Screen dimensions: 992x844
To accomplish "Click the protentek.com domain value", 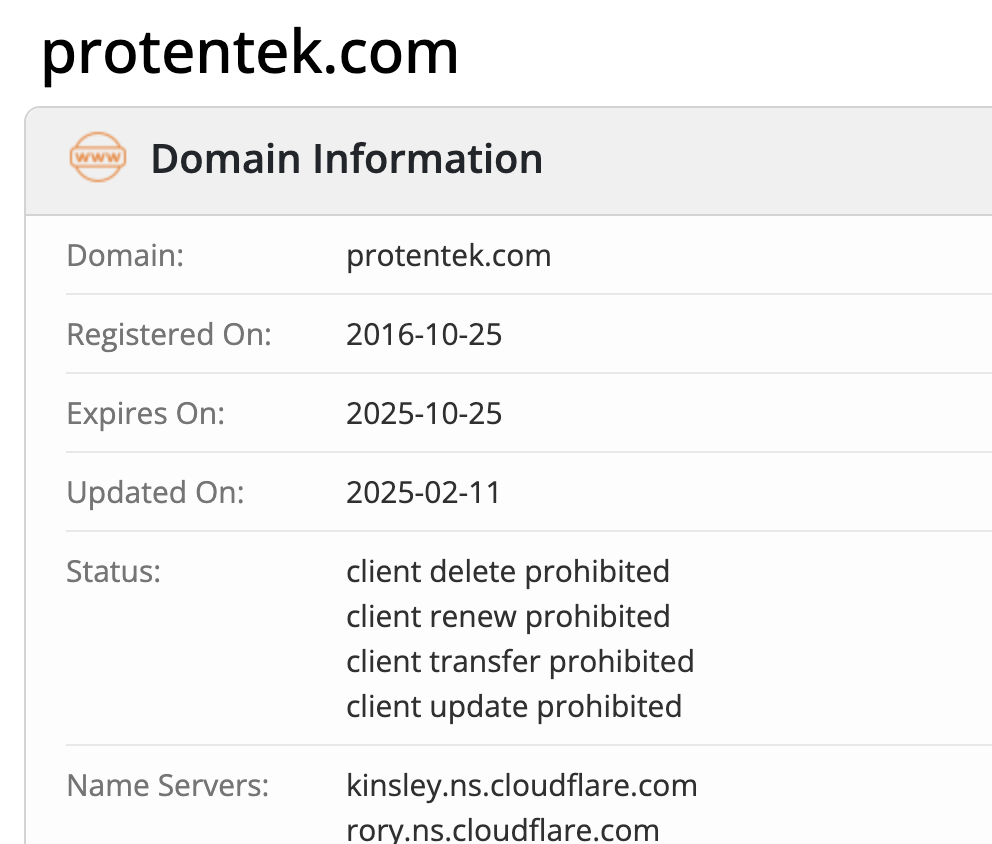I will [x=448, y=256].
